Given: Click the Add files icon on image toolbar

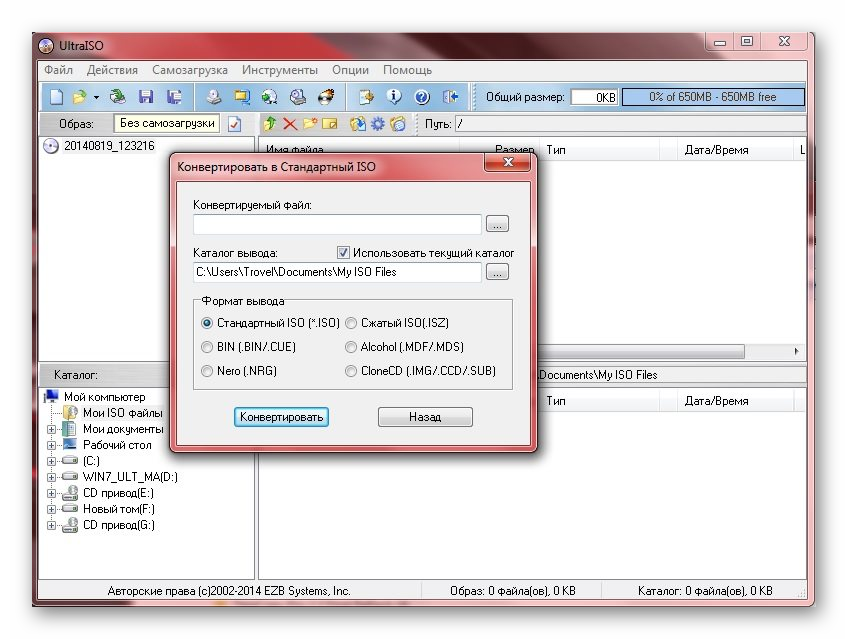Looking at the screenshot, I should pos(357,124).
